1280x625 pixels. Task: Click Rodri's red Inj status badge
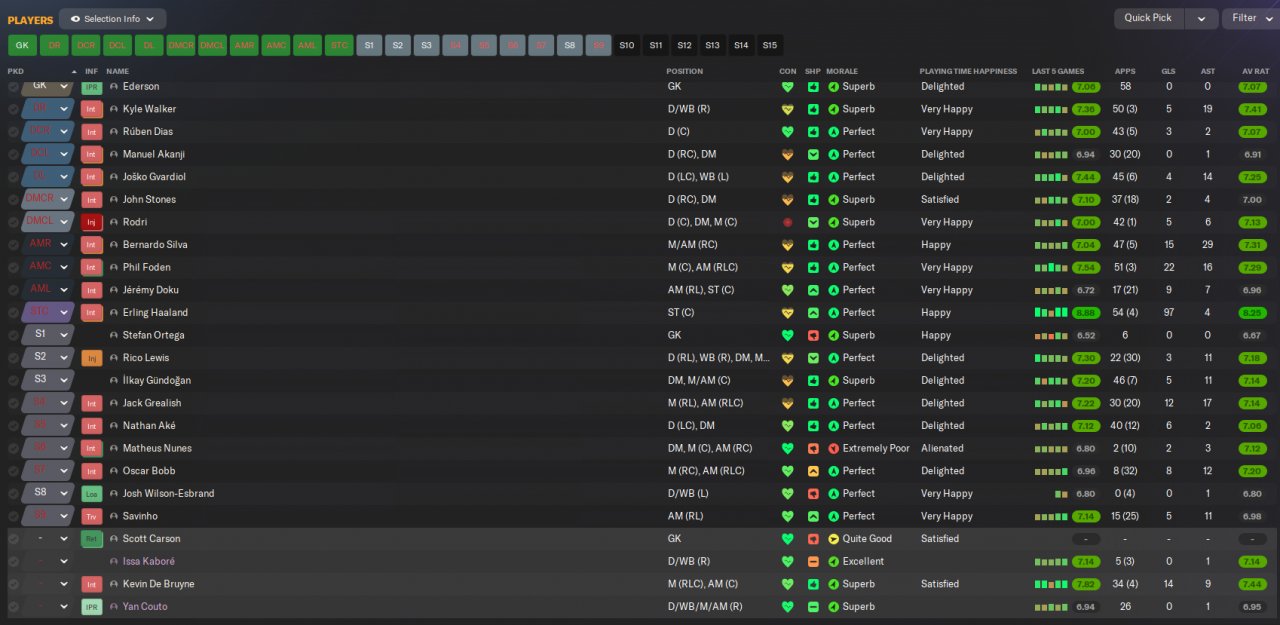92,222
